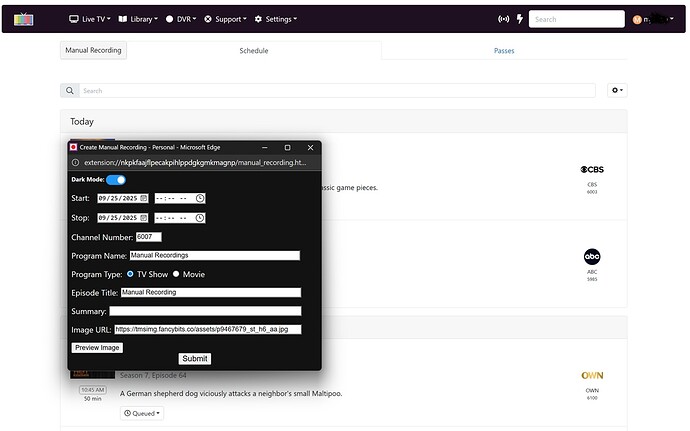Open calendar picker for Start date
690x431 pixels.
144,198
